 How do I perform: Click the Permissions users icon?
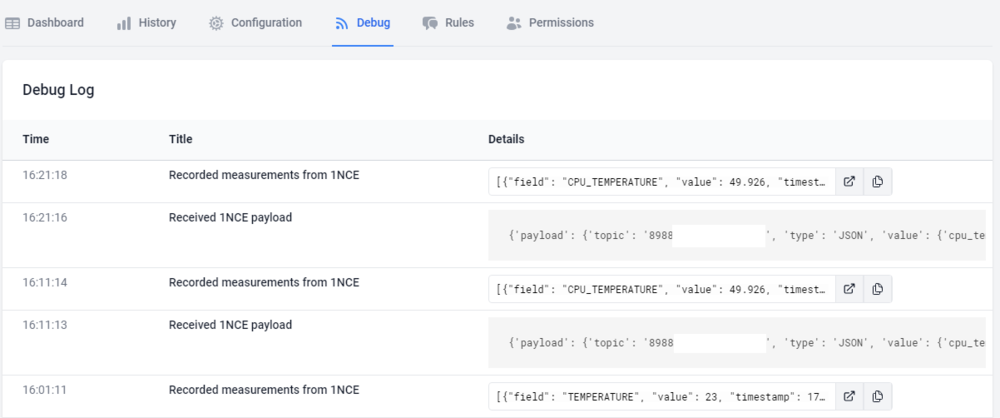(514, 23)
